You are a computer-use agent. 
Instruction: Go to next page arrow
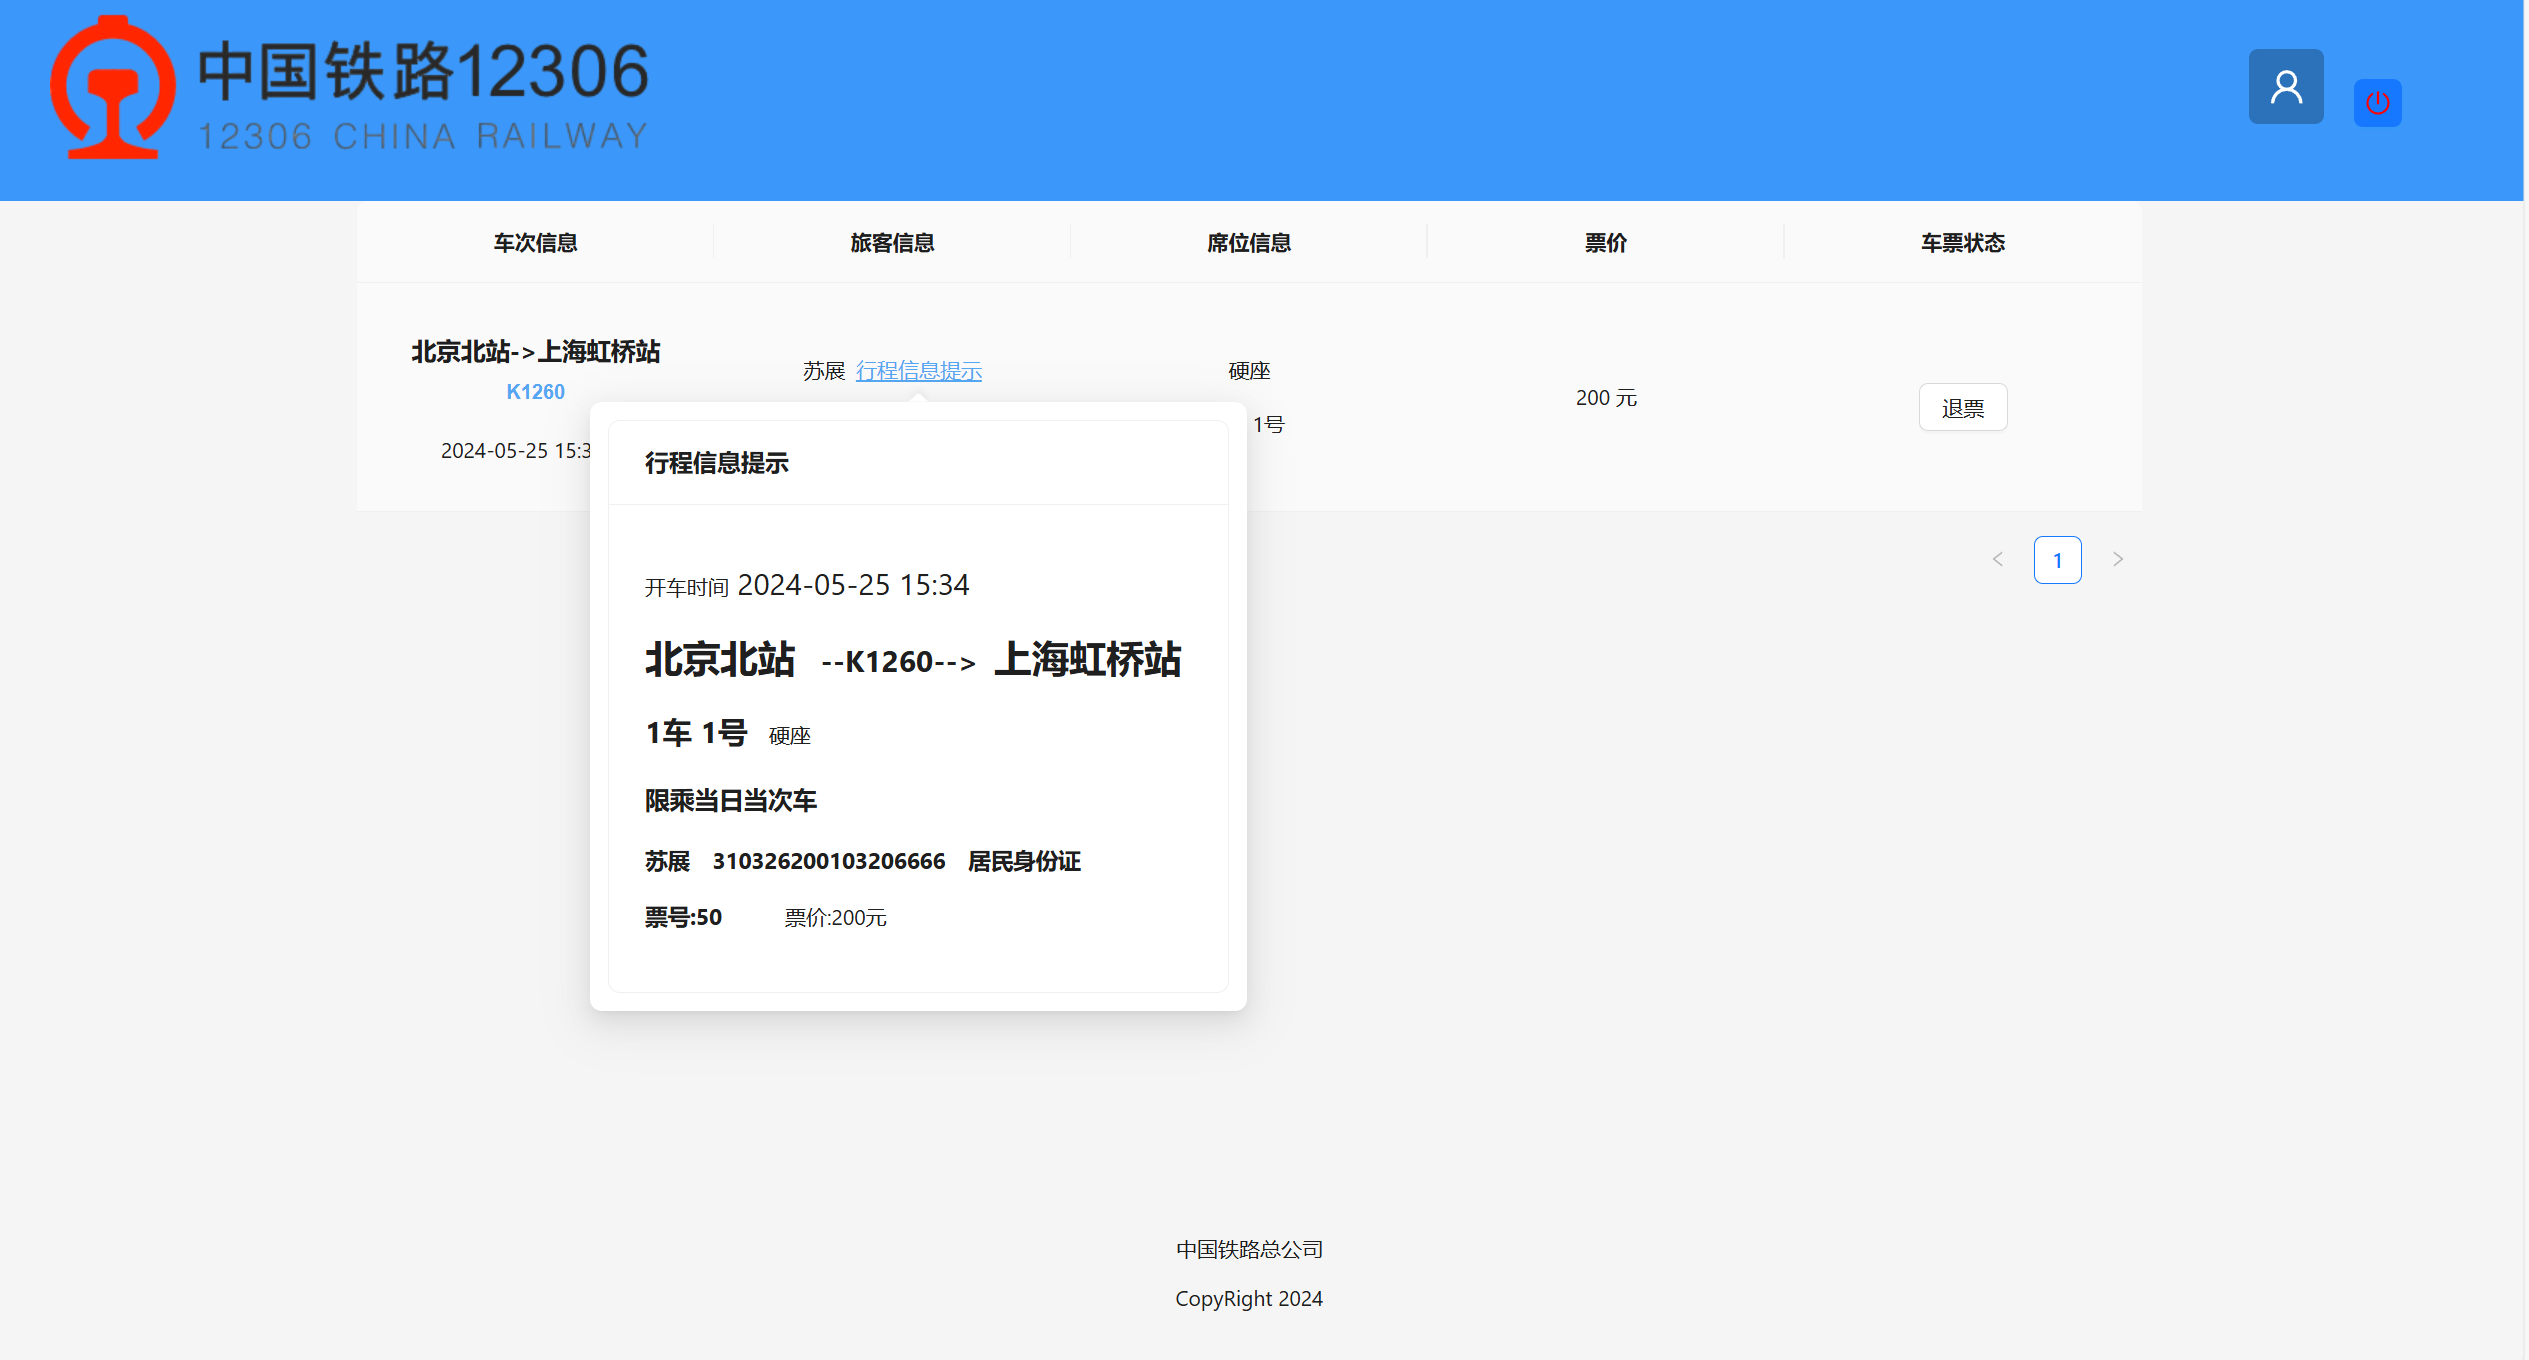click(2118, 560)
